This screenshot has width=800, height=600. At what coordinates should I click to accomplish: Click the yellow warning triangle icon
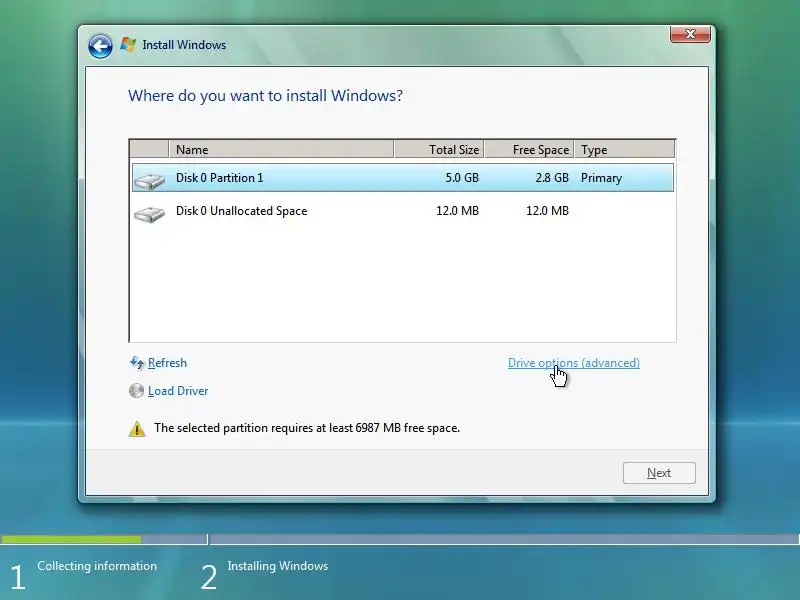click(137, 429)
